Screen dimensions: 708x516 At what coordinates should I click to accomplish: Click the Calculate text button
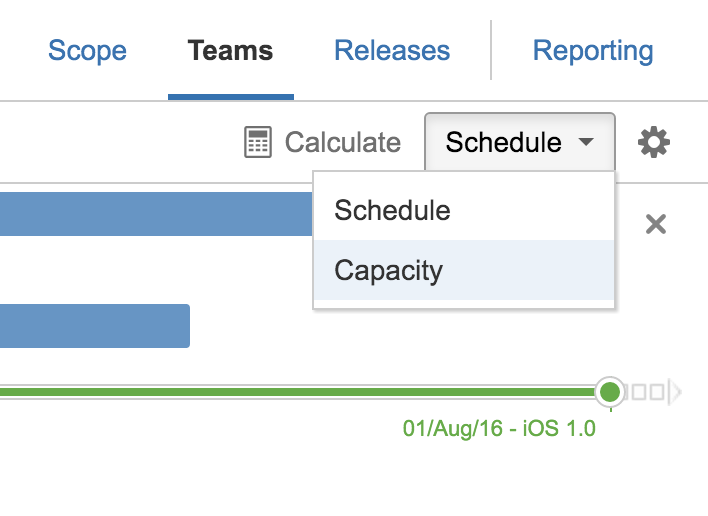pos(343,142)
